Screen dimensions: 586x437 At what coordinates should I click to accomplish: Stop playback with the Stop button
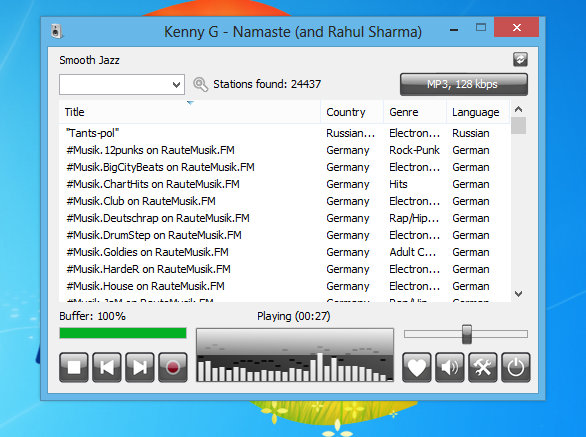click(74, 367)
